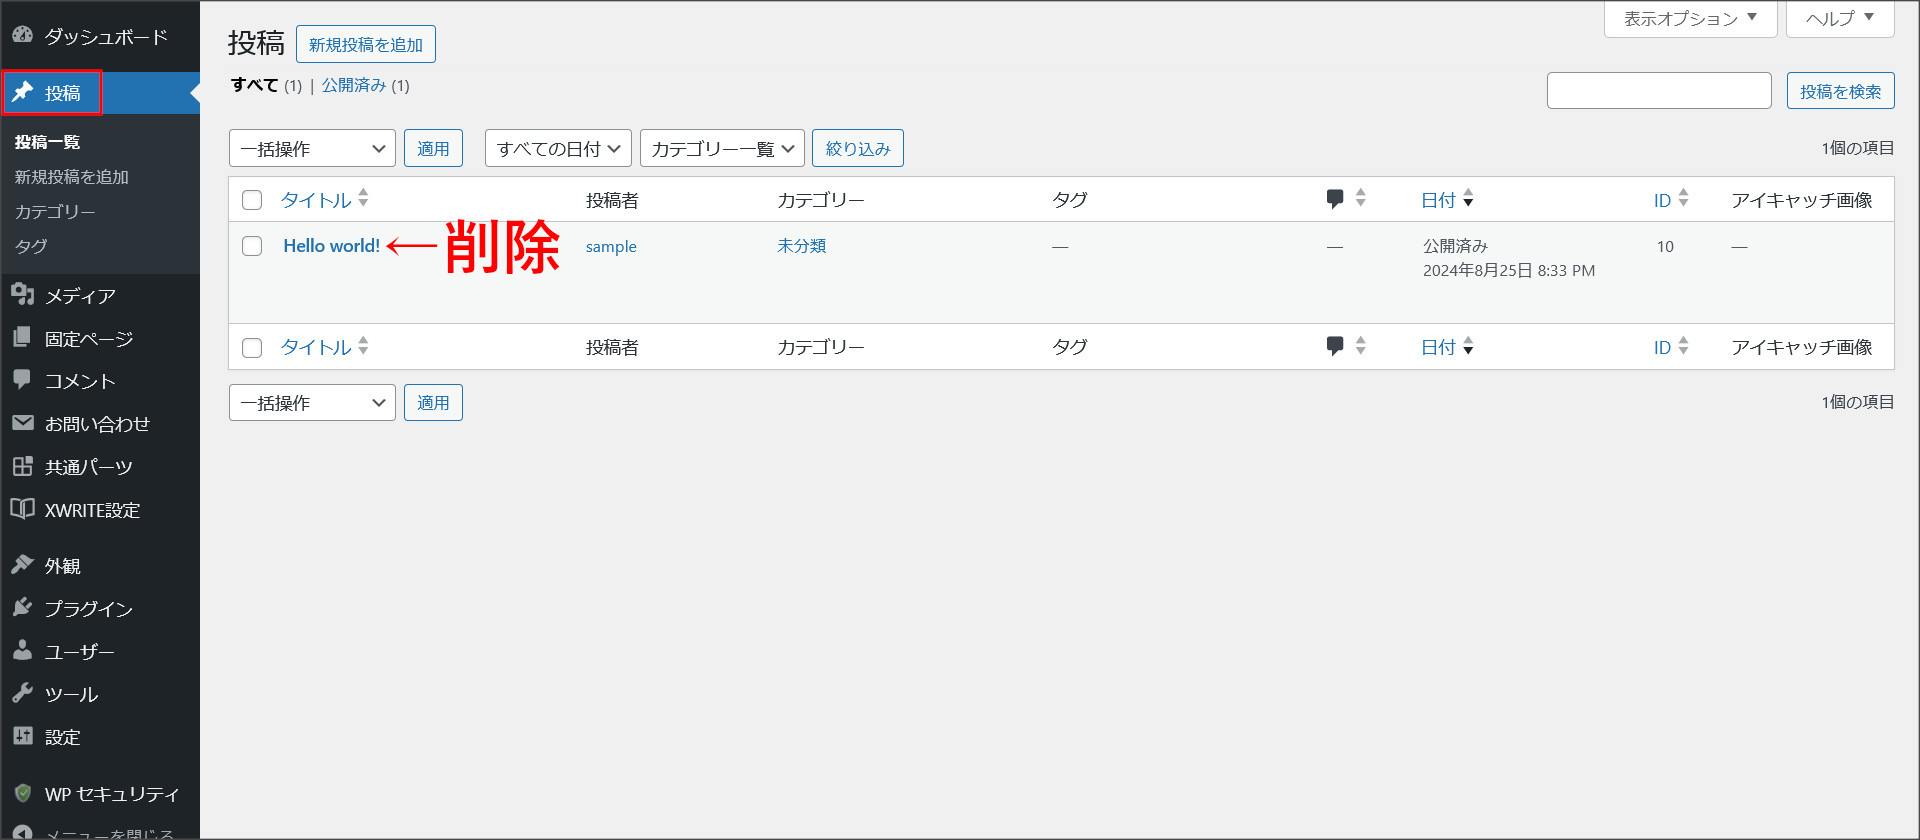Click the pushpin icon beside 投稿
The height and width of the screenshot is (840, 1920).
click(x=22, y=92)
